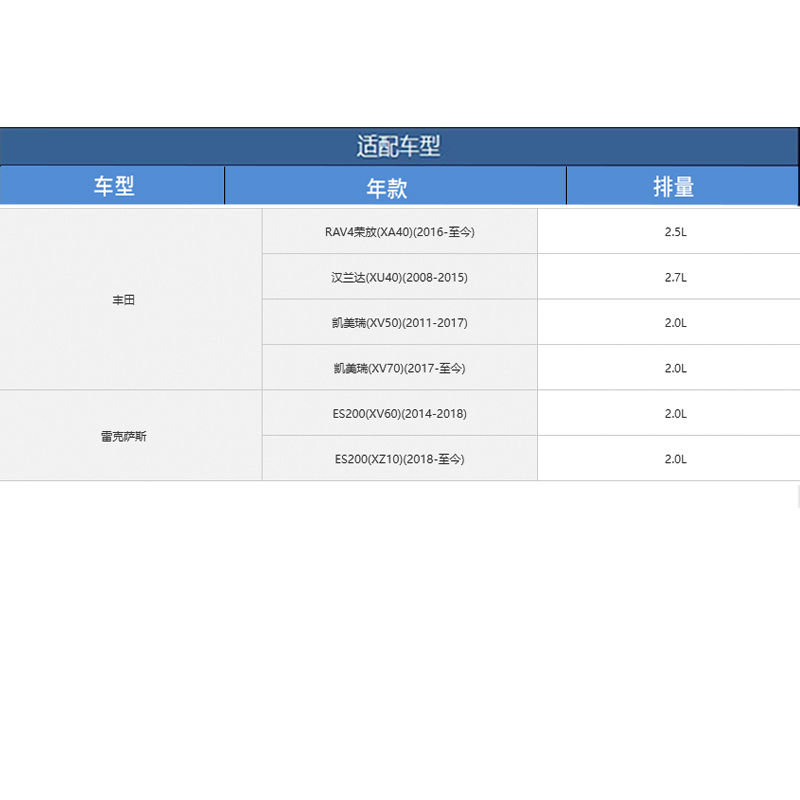The height and width of the screenshot is (800, 800).
Task: Select the 车型 column header
Action: tap(112, 186)
